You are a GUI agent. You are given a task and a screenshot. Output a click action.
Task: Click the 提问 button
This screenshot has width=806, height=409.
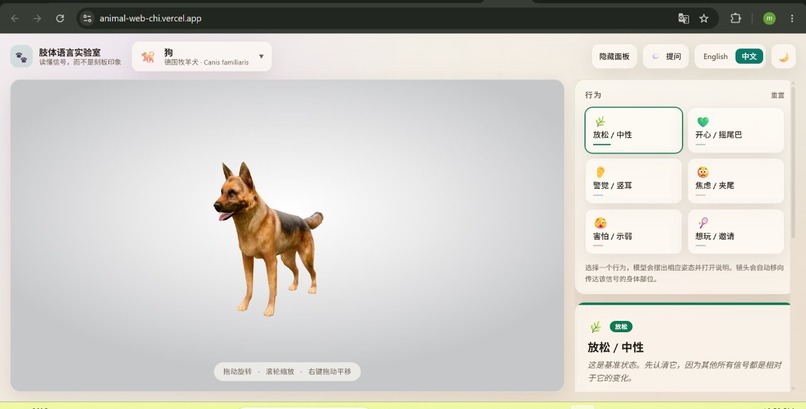[x=666, y=57]
